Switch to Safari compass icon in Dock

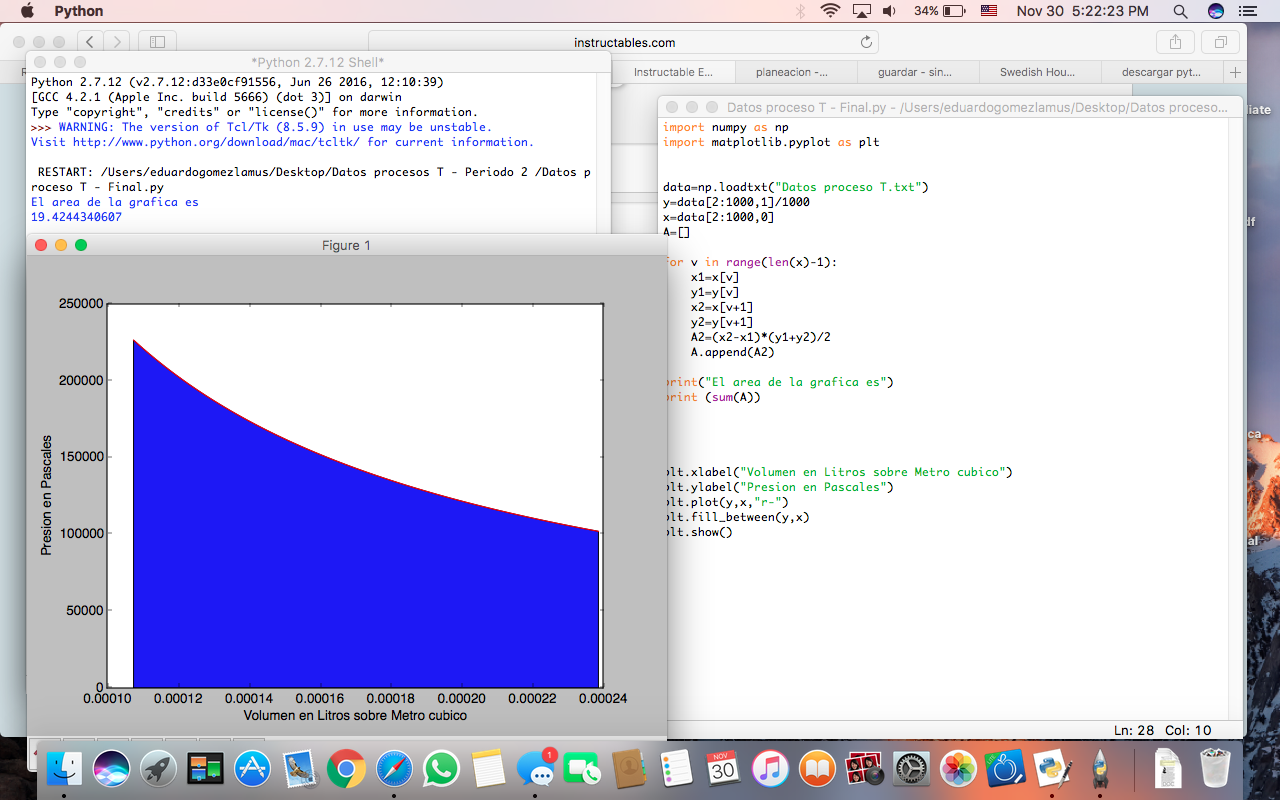pos(394,768)
